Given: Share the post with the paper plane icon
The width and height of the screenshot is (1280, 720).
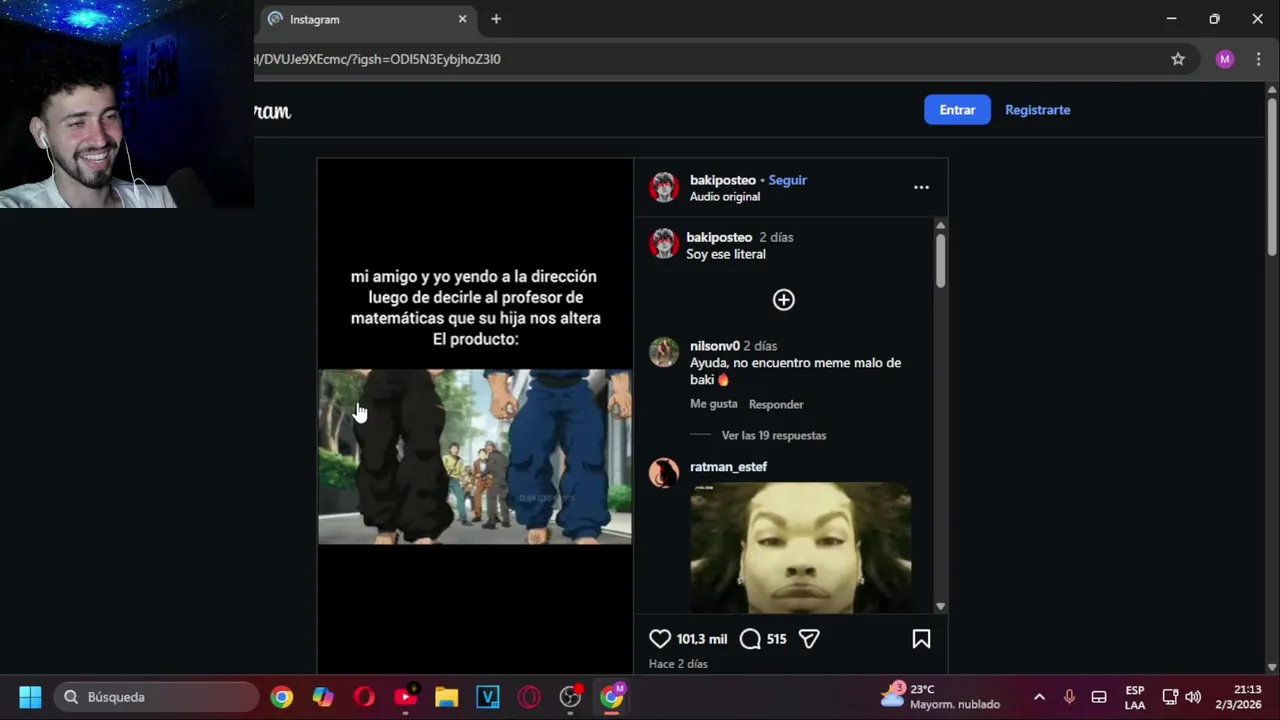Looking at the screenshot, I should coord(809,639).
